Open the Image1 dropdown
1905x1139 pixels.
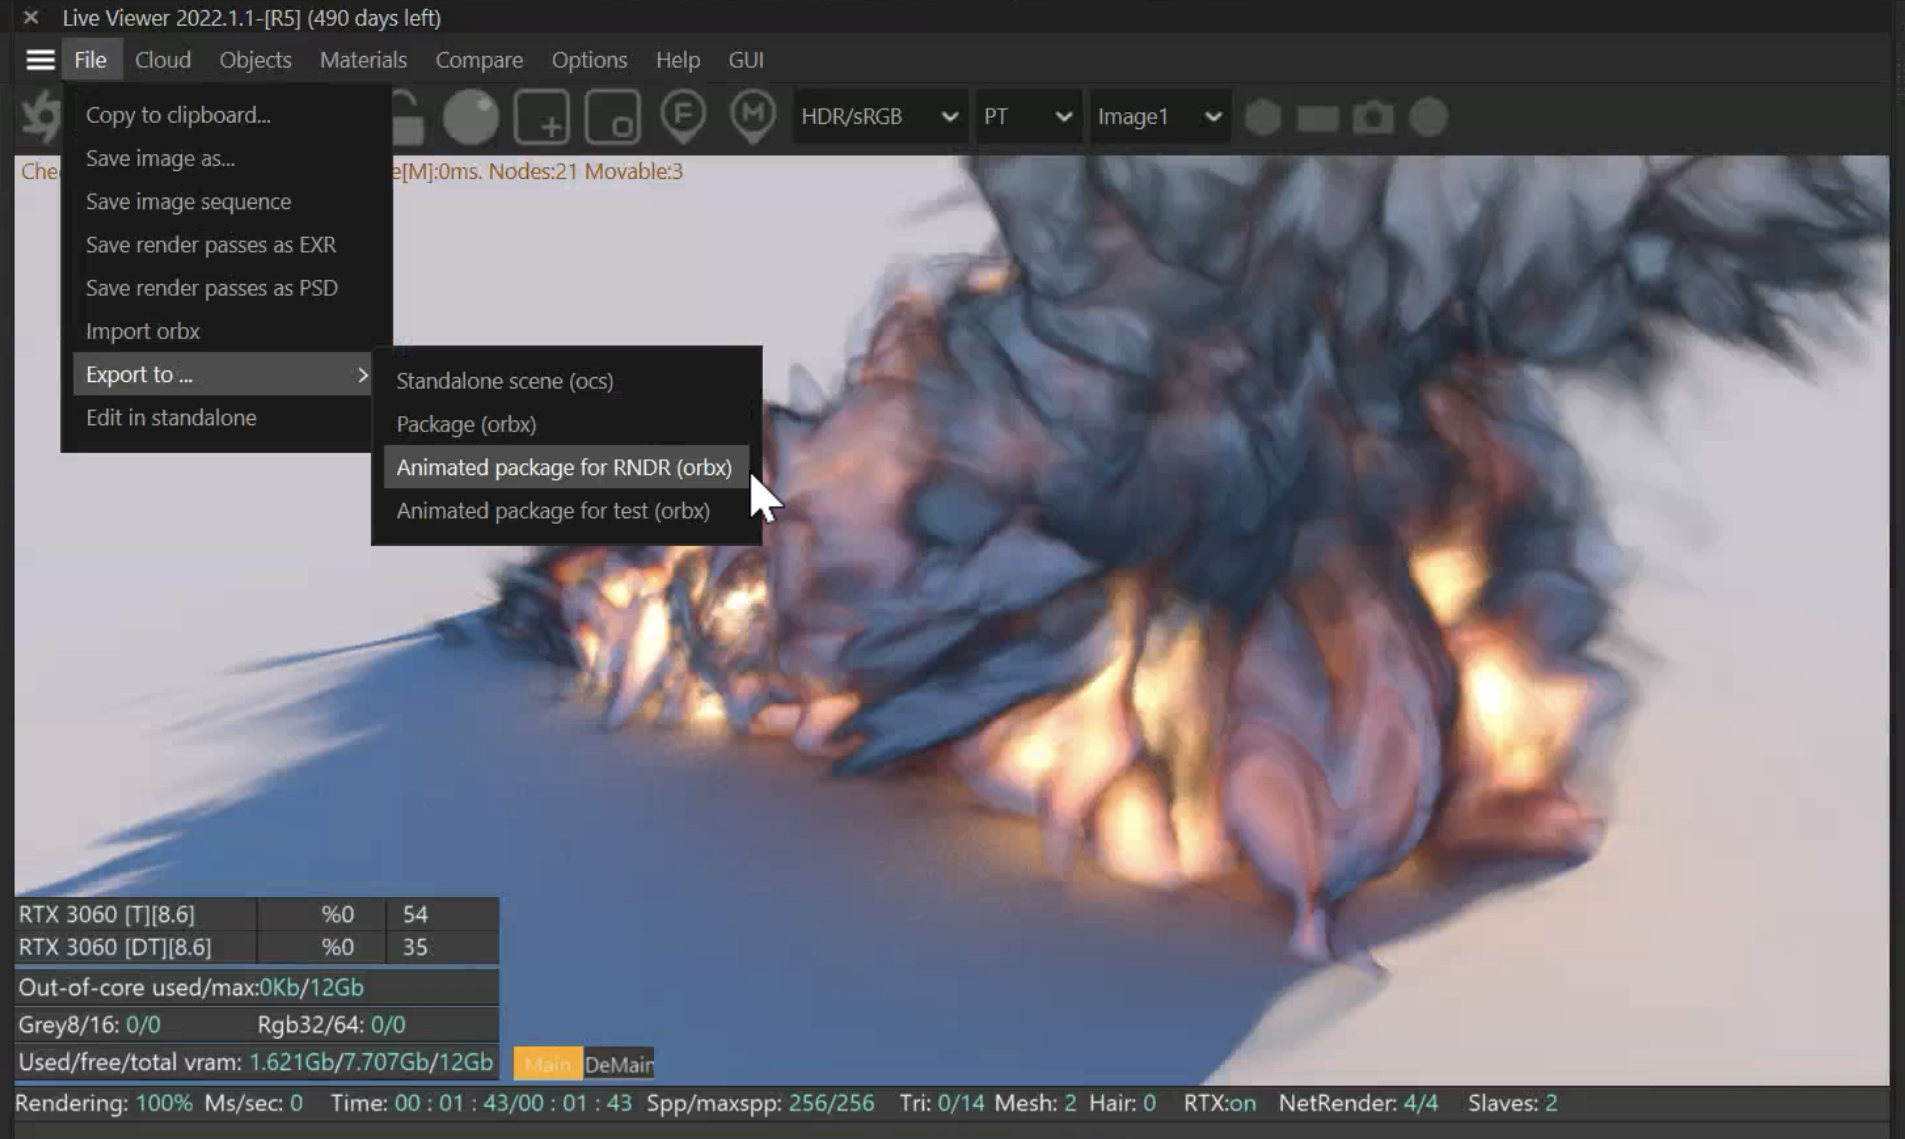pos(1158,117)
